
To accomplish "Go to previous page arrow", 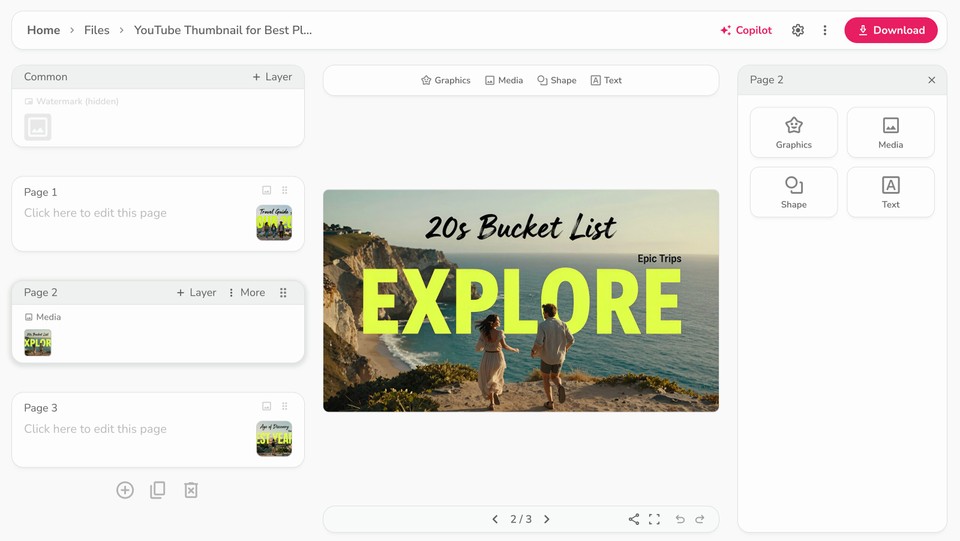I will pos(495,519).
